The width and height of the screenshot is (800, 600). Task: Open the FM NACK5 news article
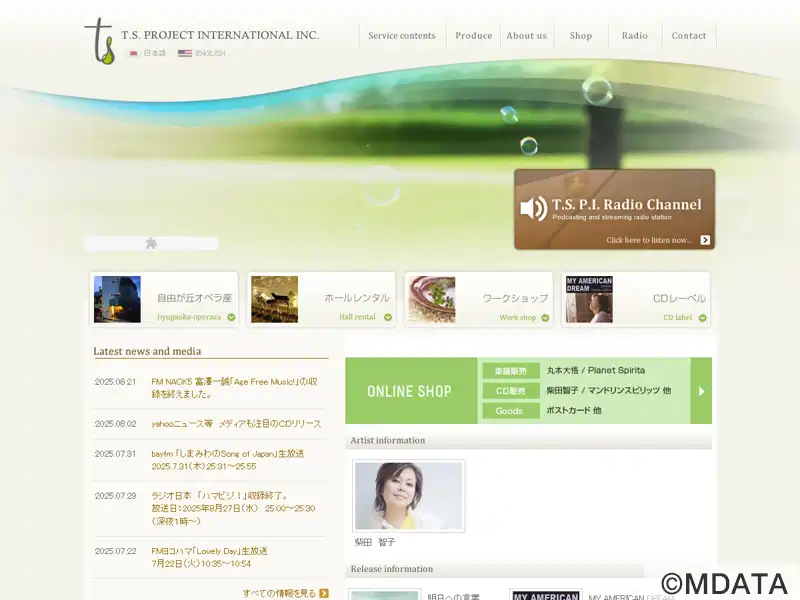point(234,387)
